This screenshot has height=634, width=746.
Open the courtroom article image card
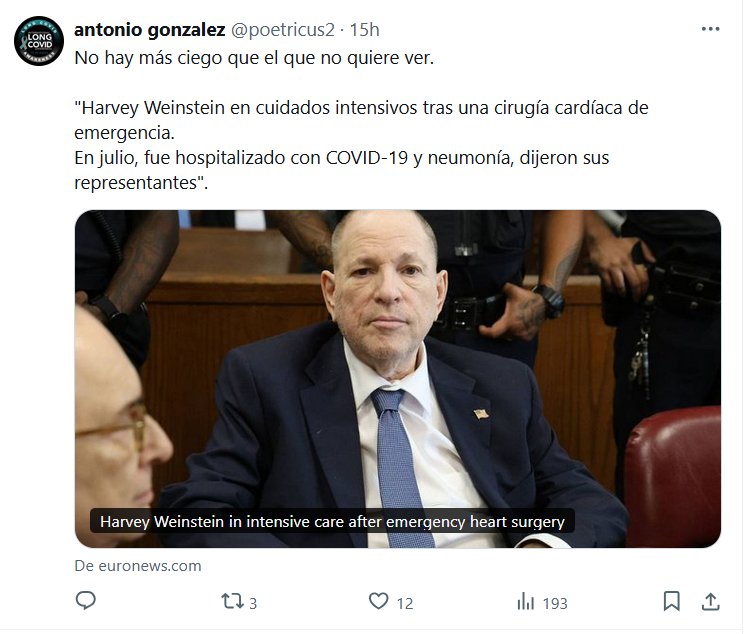(x=398, y=379)
